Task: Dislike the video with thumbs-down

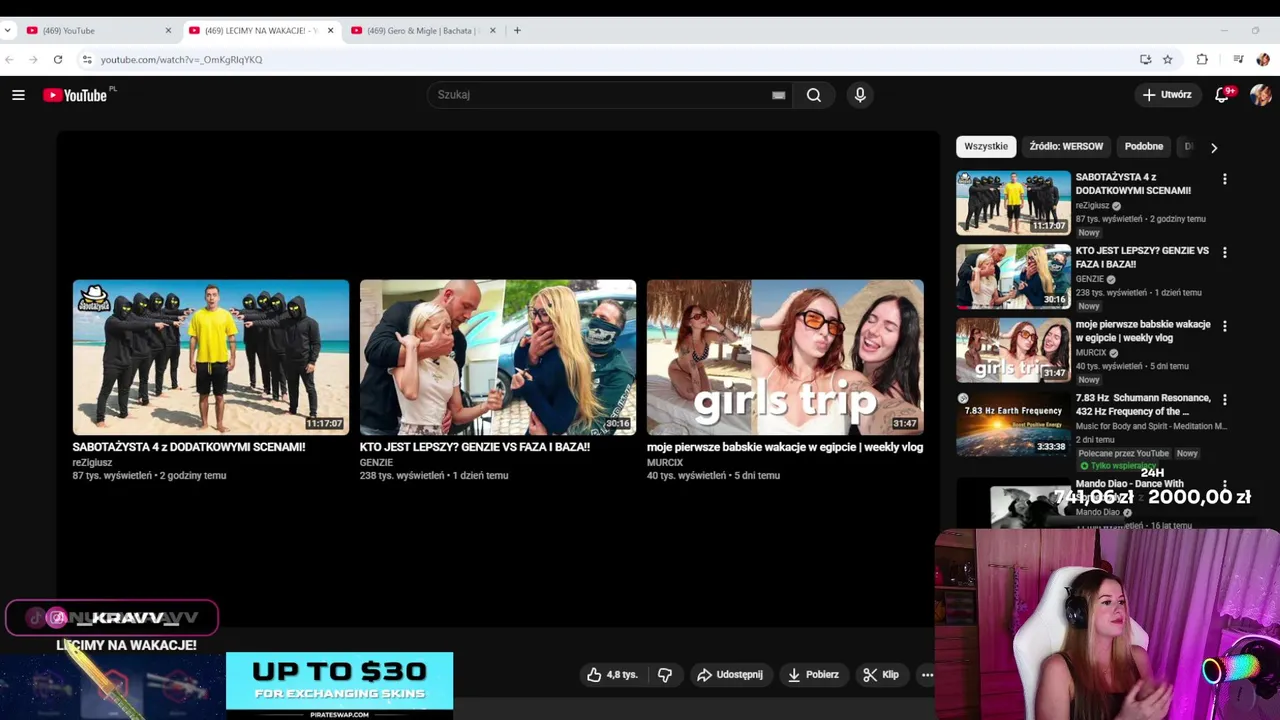Action: click(665, 675)
